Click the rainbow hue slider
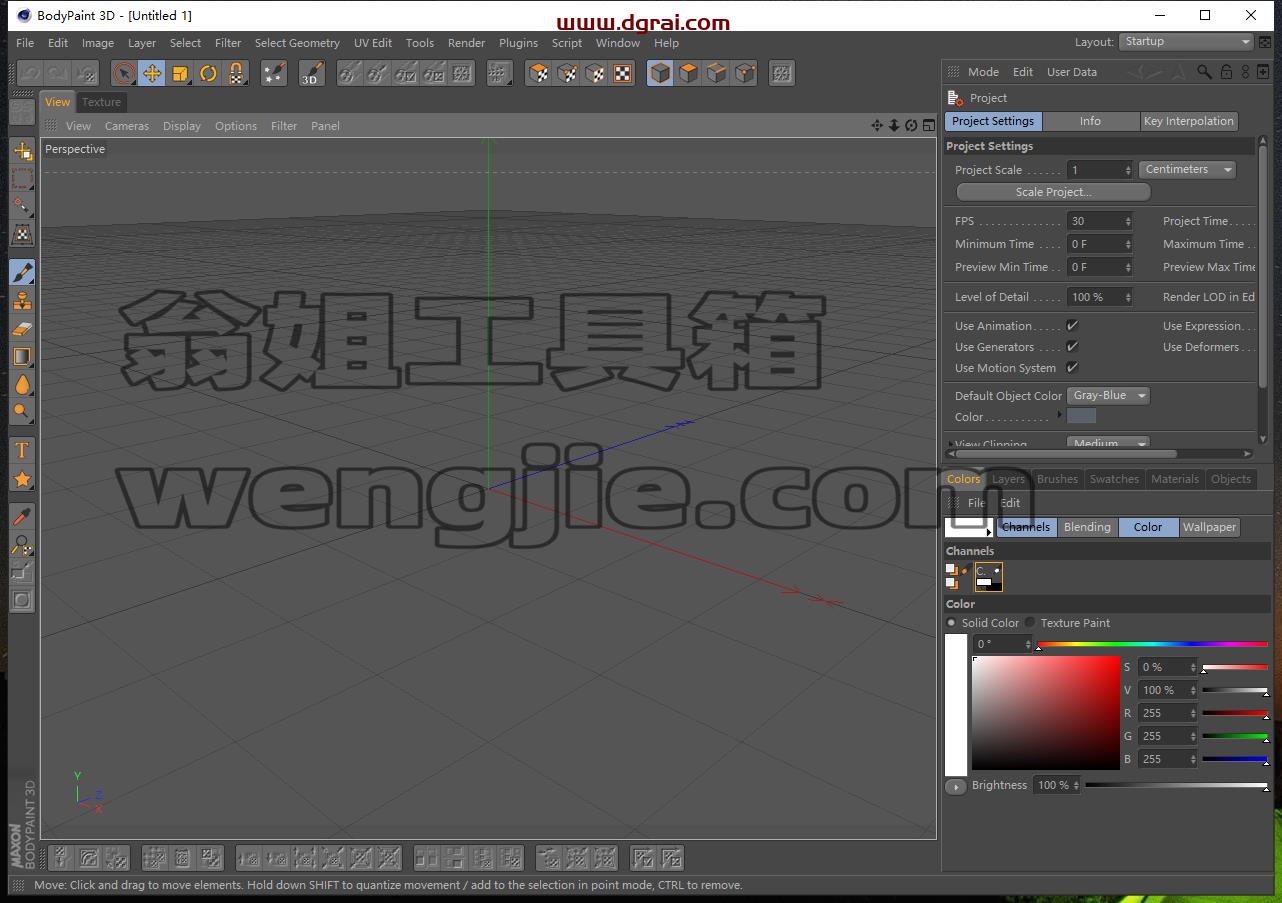 coord(1152,644)
